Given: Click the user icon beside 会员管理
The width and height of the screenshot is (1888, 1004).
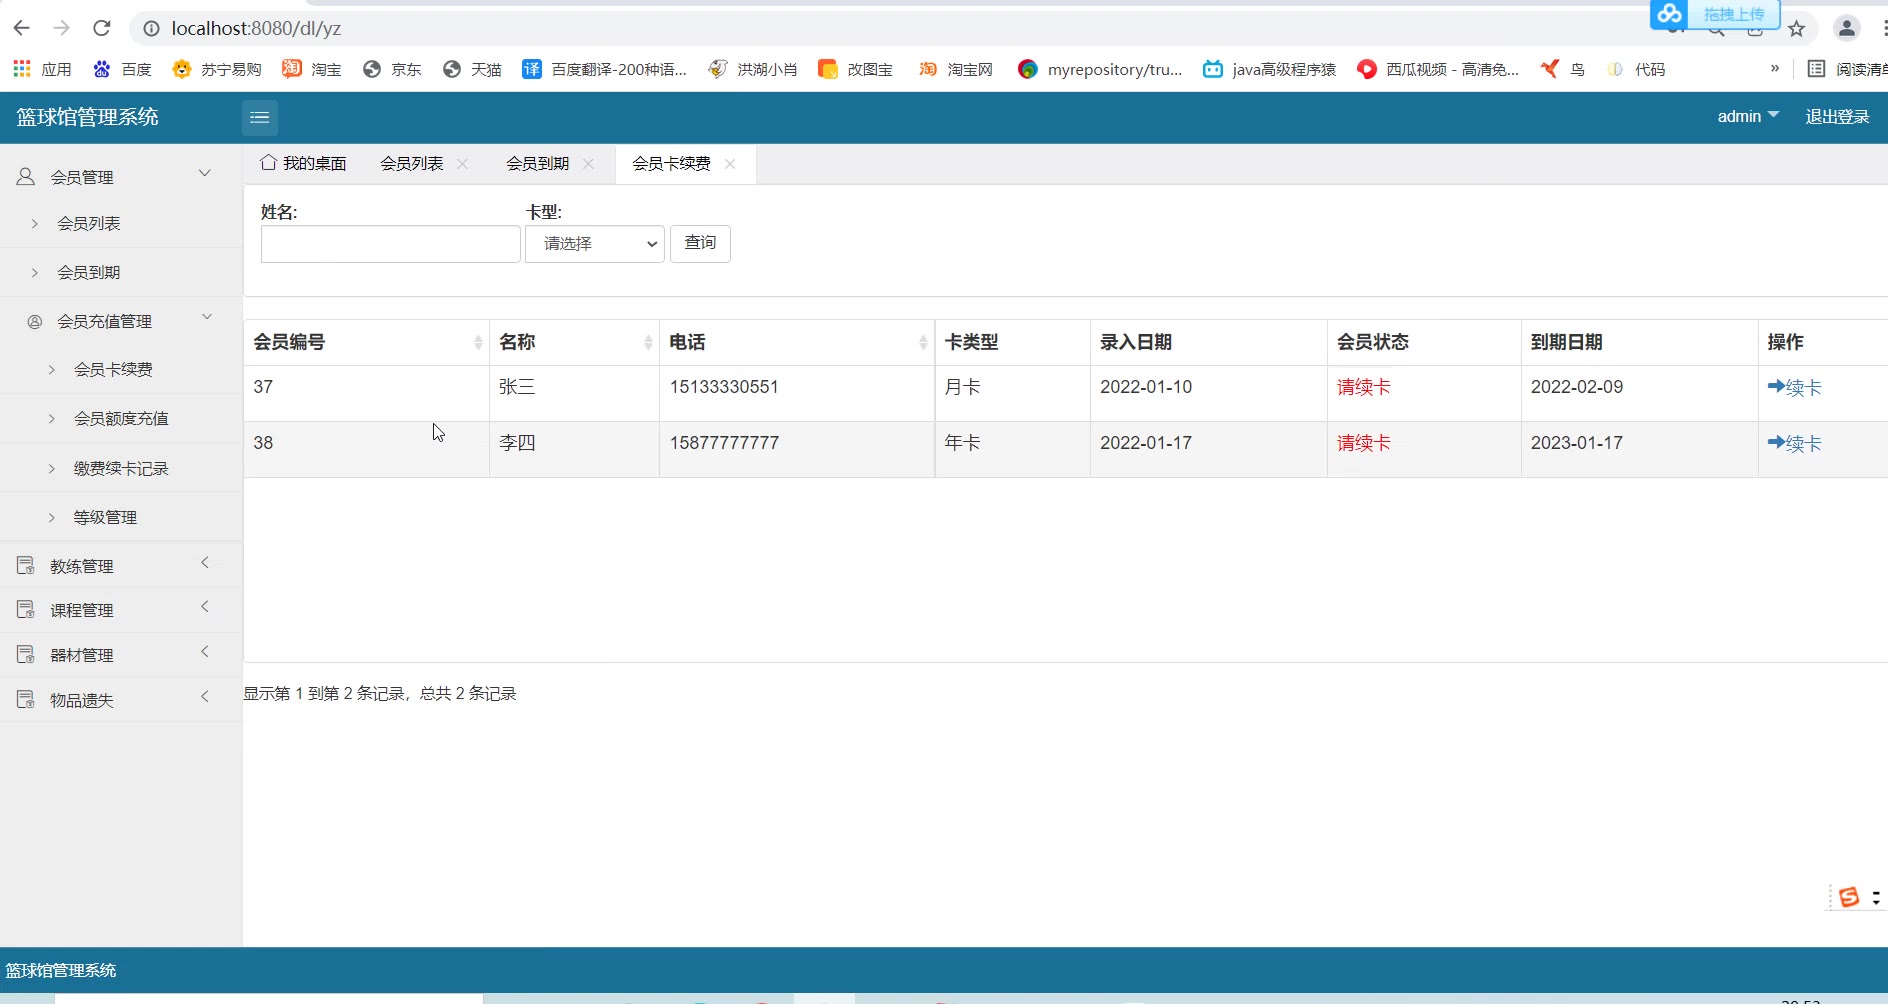Looking at the screenshot, I should 26,176.
